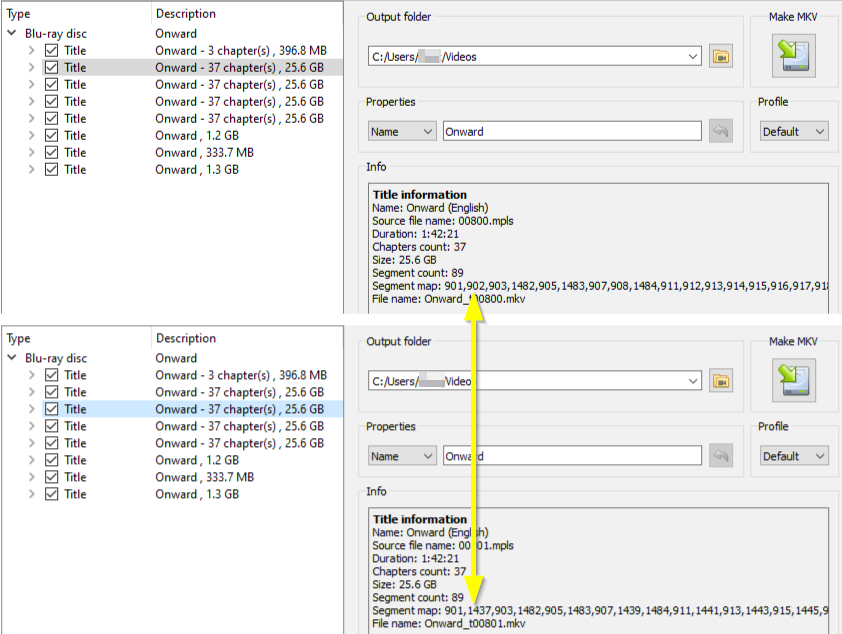Image resolution: width=842 pixels, height=634 pixels.
Task: Open the Default profile dropdown in lower panel
Action: pyautogui.click(x=794, y=456)
